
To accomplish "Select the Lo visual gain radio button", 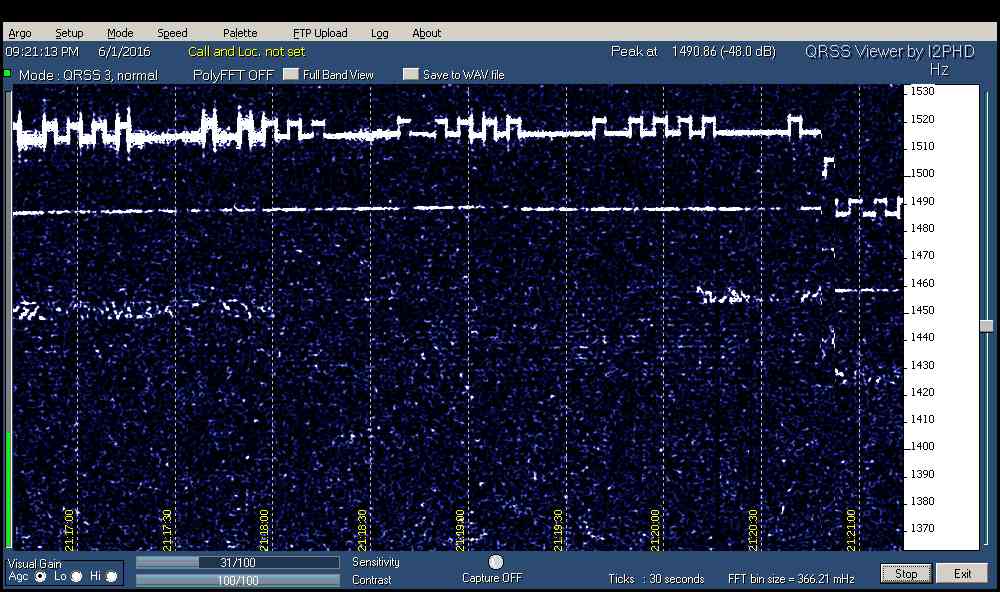I will tap(77, 577).
